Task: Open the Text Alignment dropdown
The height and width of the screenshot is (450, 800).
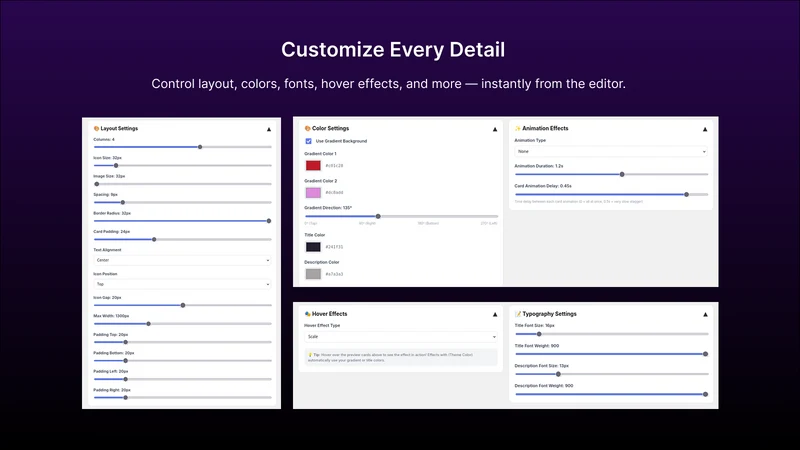Action: pyautogui.click(x=182, y=260)
